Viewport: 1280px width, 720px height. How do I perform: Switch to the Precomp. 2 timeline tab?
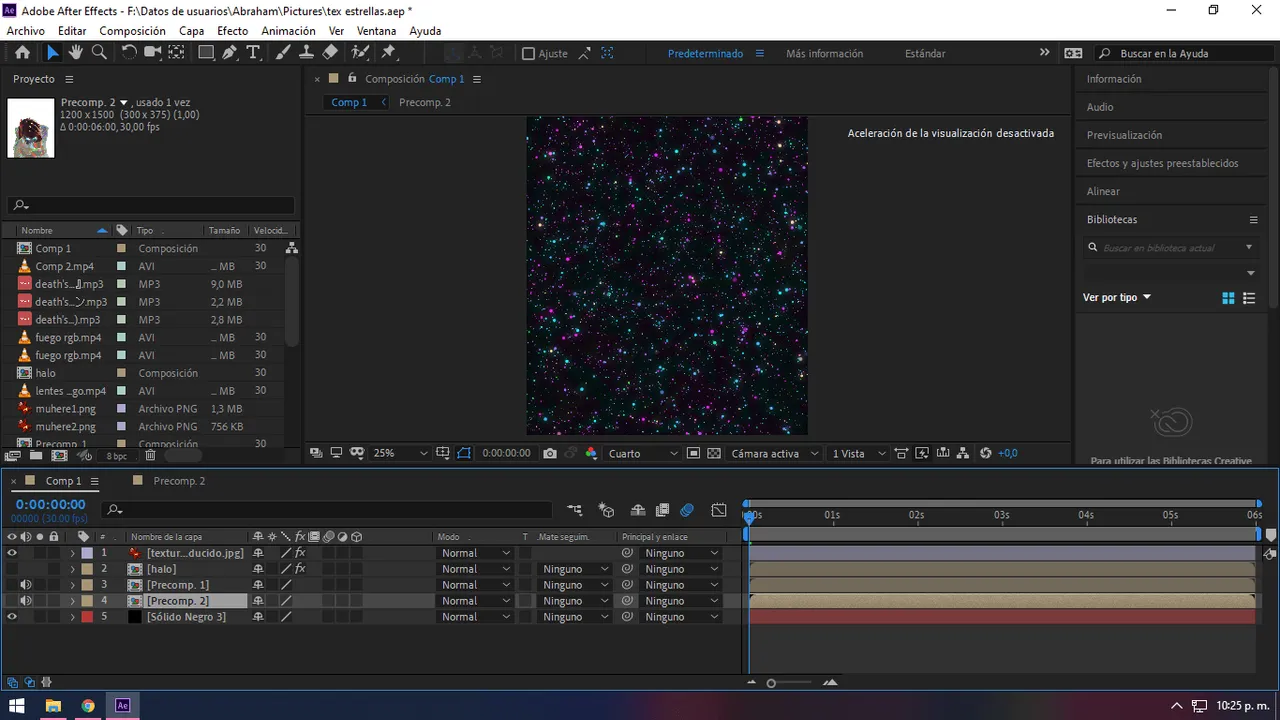[179, 481]
